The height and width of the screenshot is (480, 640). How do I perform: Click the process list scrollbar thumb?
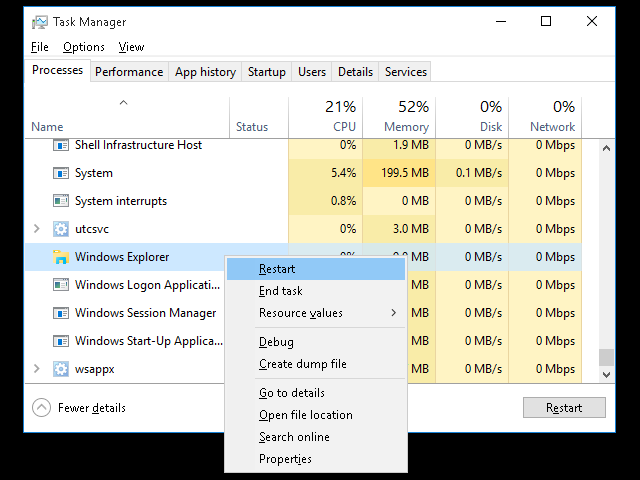point(607,358)
